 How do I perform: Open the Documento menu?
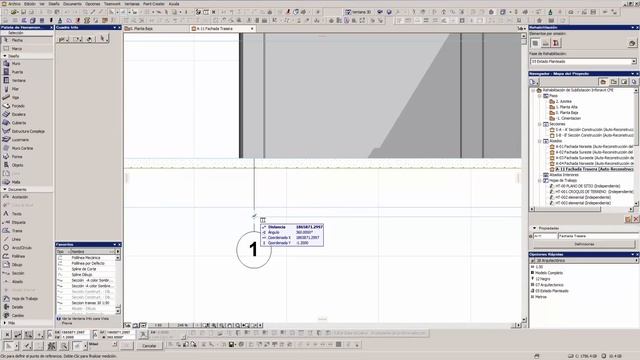72,4
